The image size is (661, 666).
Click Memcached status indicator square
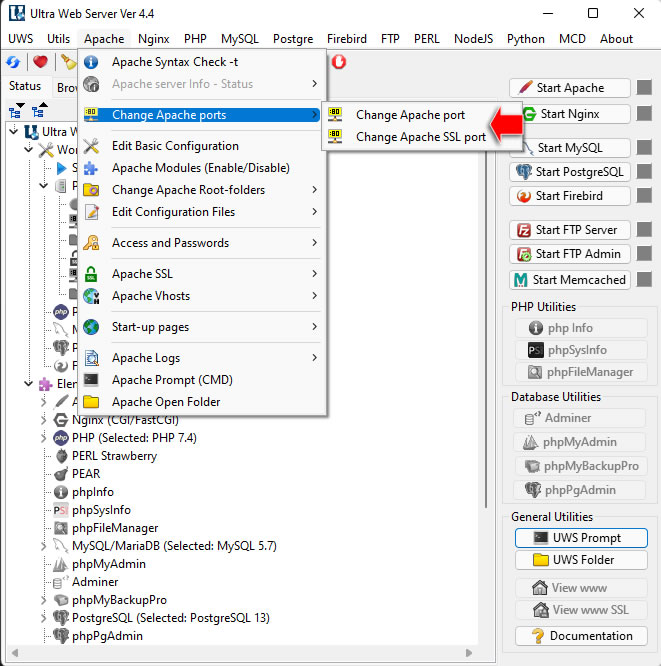coord(644,280)
